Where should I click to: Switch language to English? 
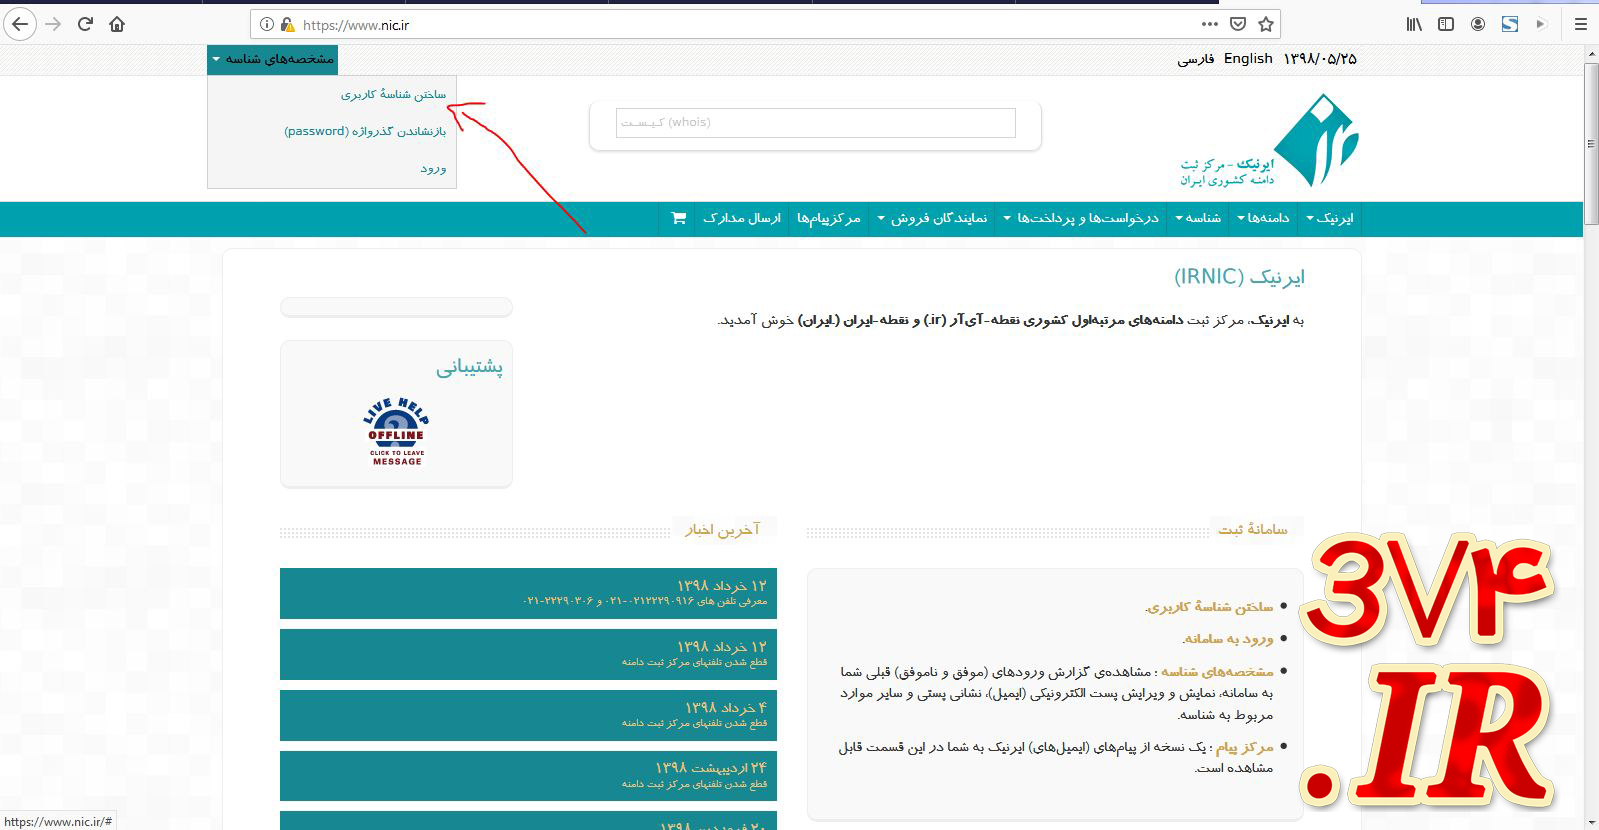pos(1248,59)
